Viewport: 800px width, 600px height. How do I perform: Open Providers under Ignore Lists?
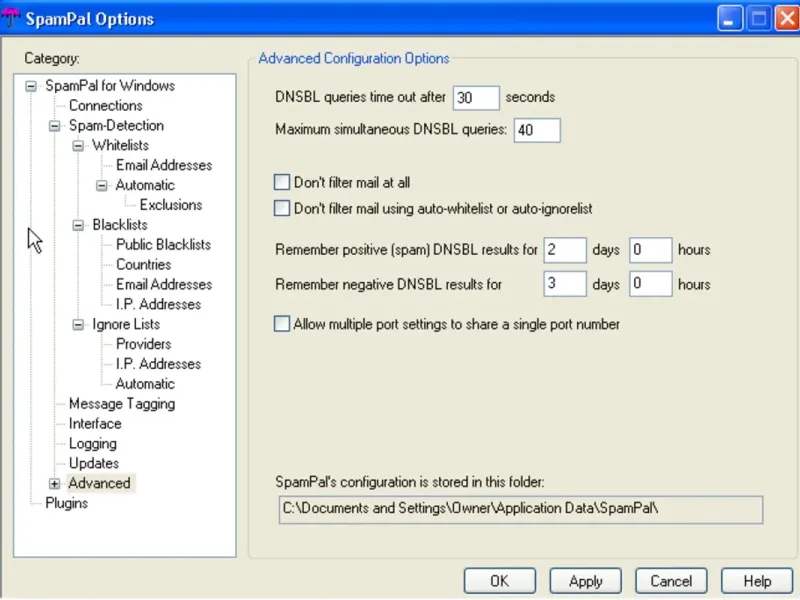pos(143,344)
